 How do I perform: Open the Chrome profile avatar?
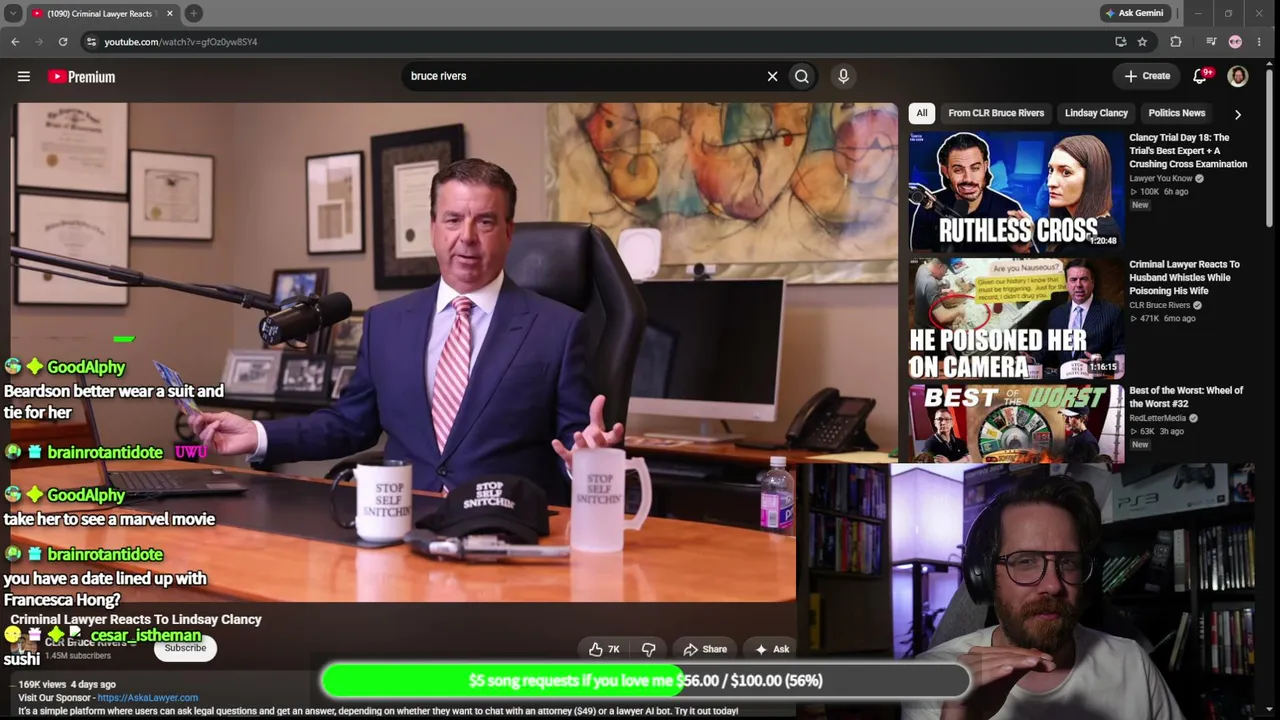pos(1235,42)
